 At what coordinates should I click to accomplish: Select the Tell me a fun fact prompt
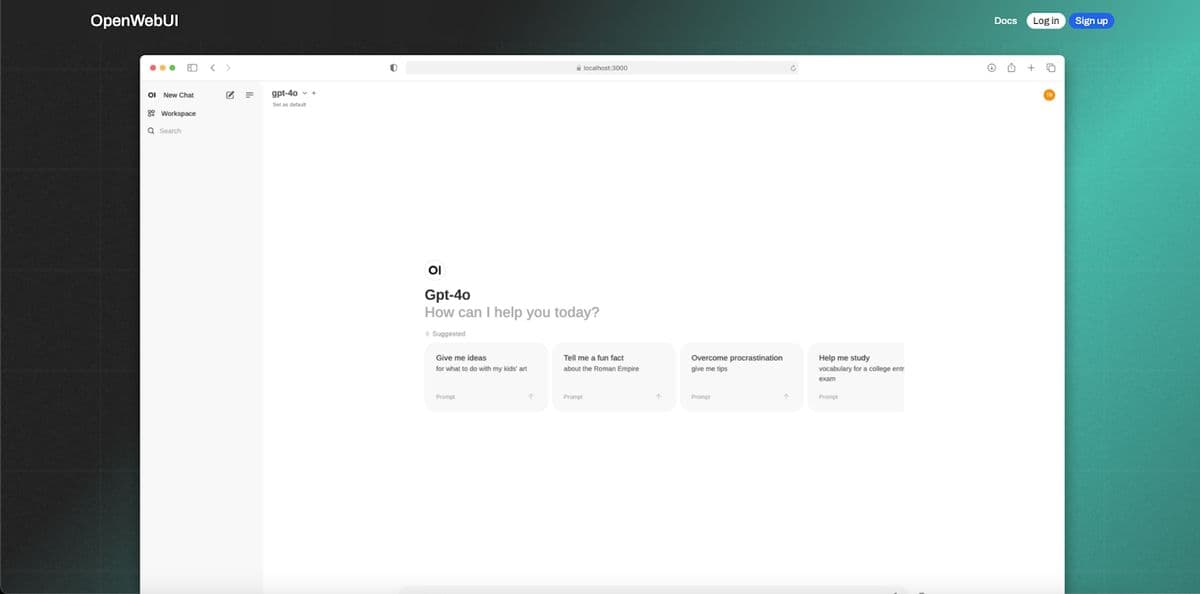613,375
